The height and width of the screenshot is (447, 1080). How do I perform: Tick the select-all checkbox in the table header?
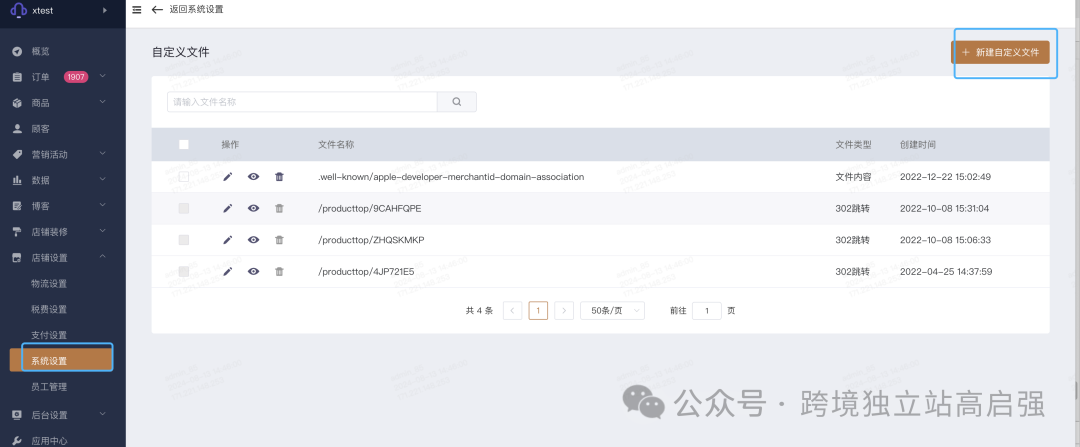click(x=183, y=145)
